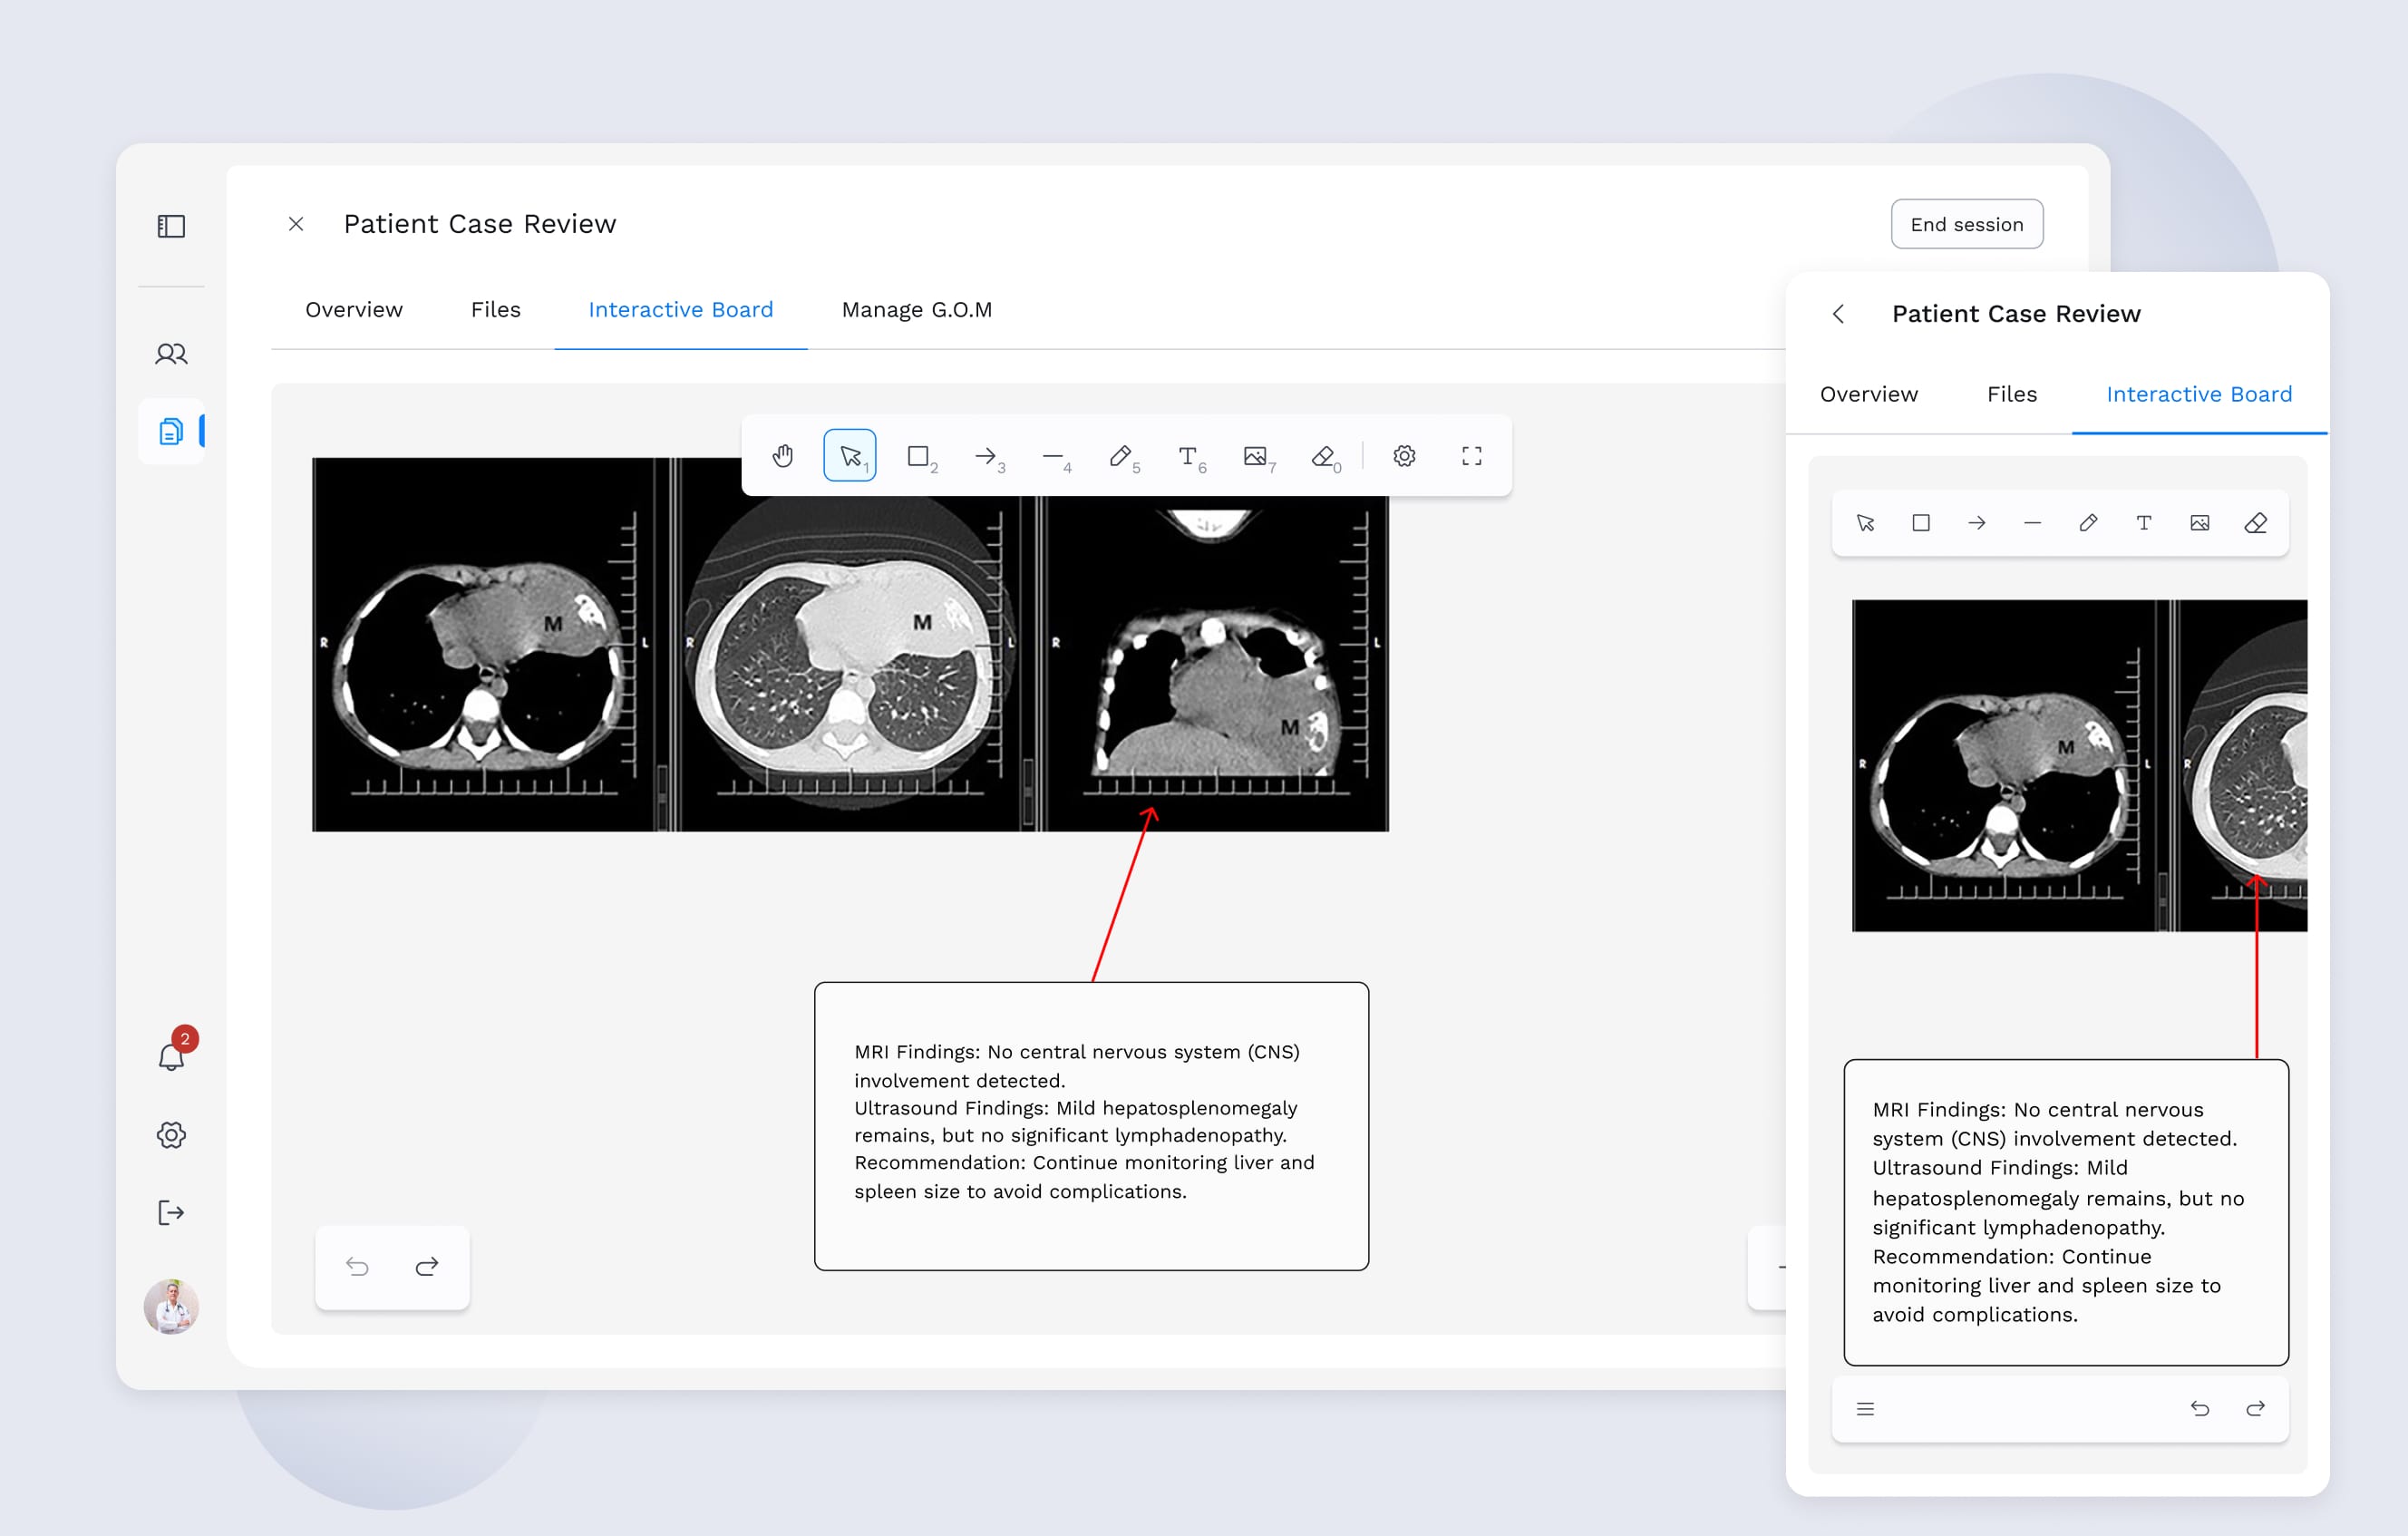Viewport: 2408px width, 1536px height.
Task: Select the text tool in main toolbar
Action: point(1189,456)
